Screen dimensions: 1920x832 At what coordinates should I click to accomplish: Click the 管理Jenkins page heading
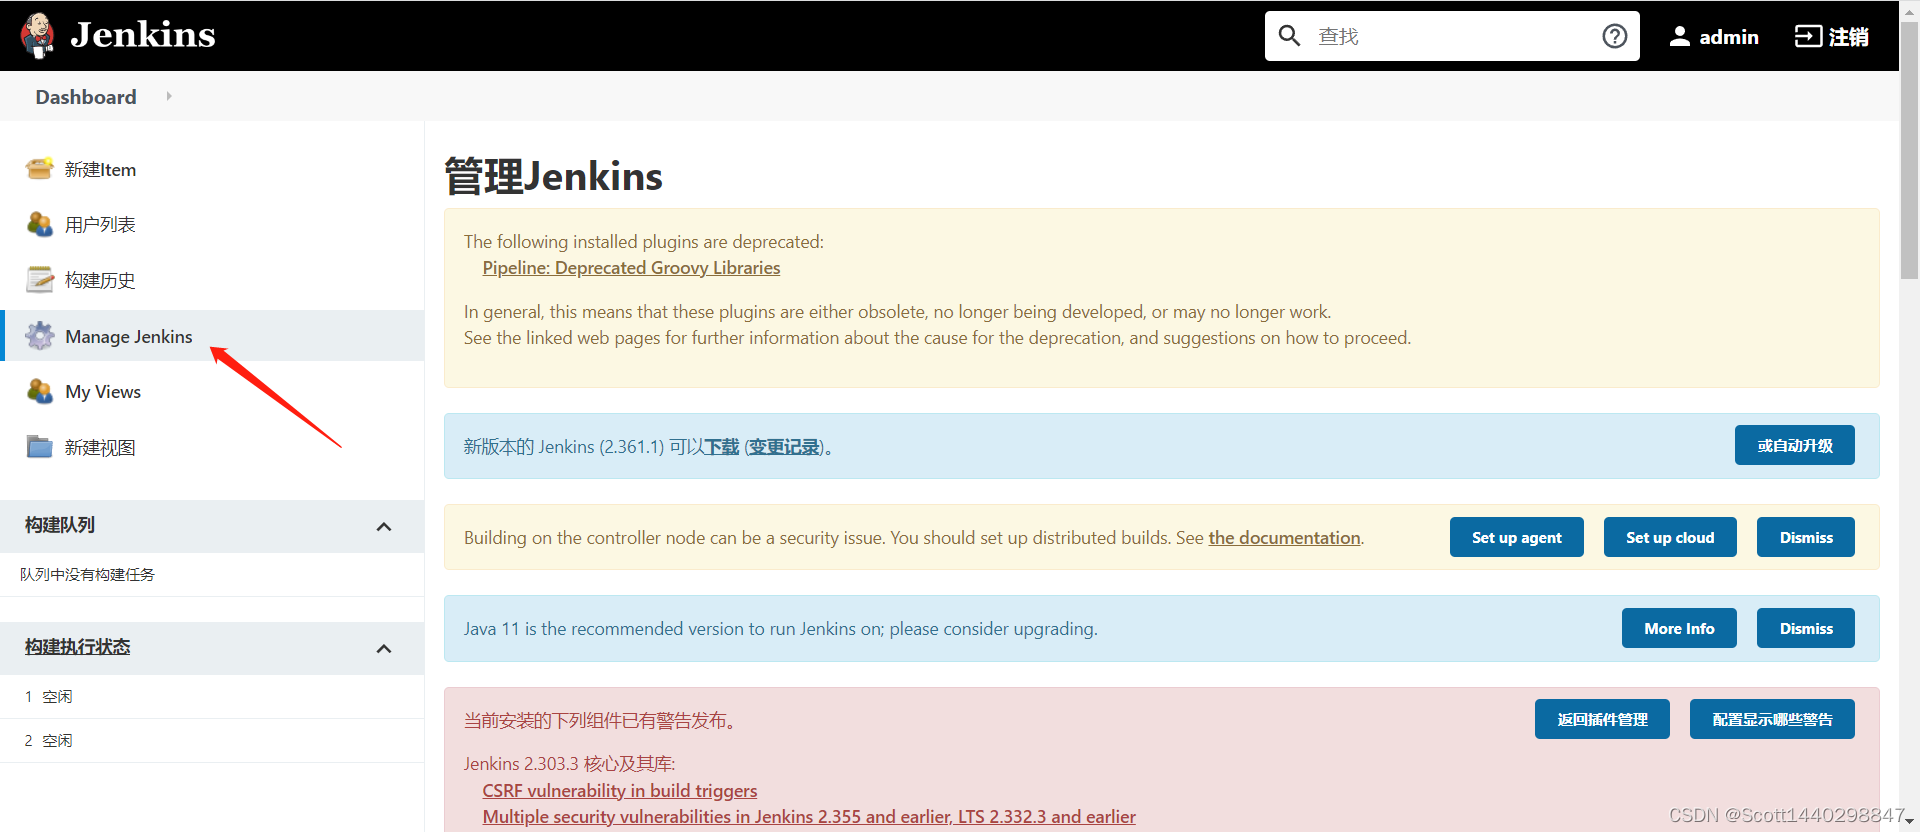click(553, 176)
